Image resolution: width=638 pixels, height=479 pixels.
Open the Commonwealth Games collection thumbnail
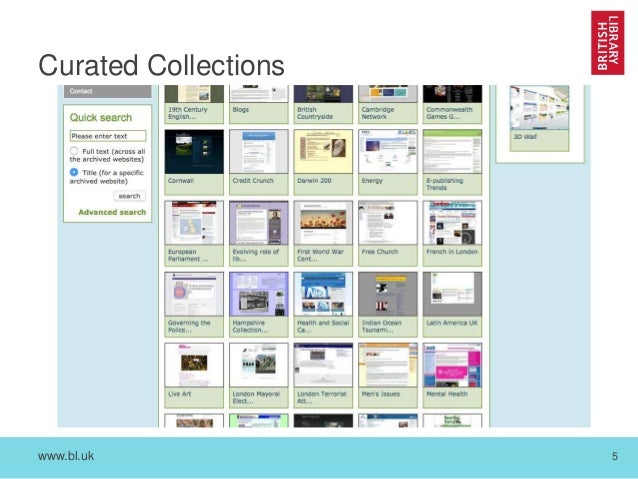[x=452, y=94]
